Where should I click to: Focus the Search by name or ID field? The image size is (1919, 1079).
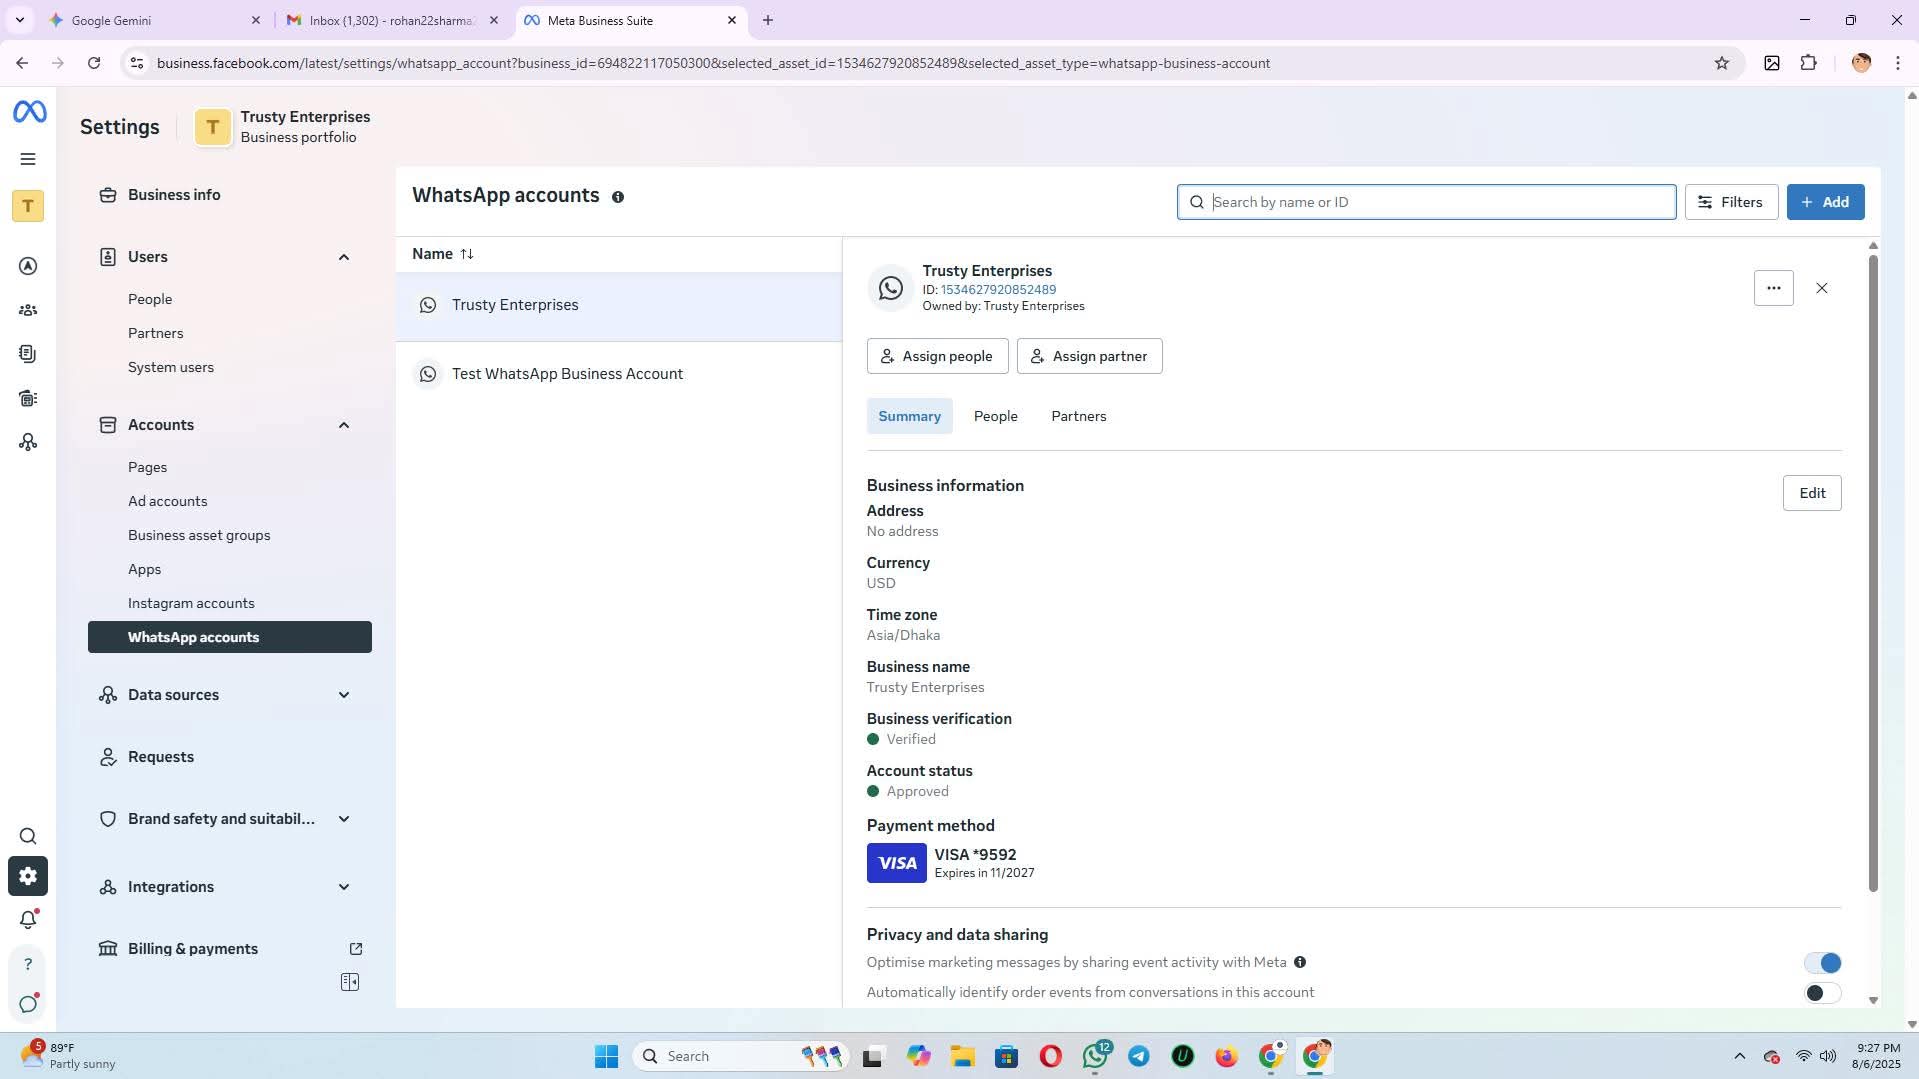click(x=1426, y=202)
